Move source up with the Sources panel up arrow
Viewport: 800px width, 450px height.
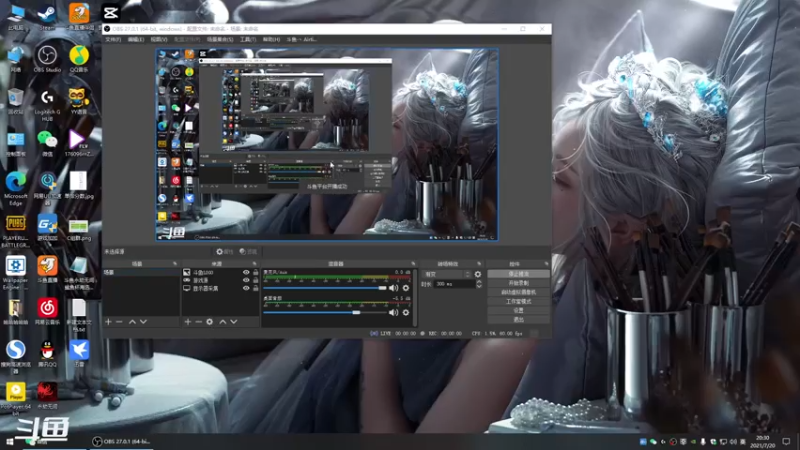pyautogui.click(x=223, y=322)
